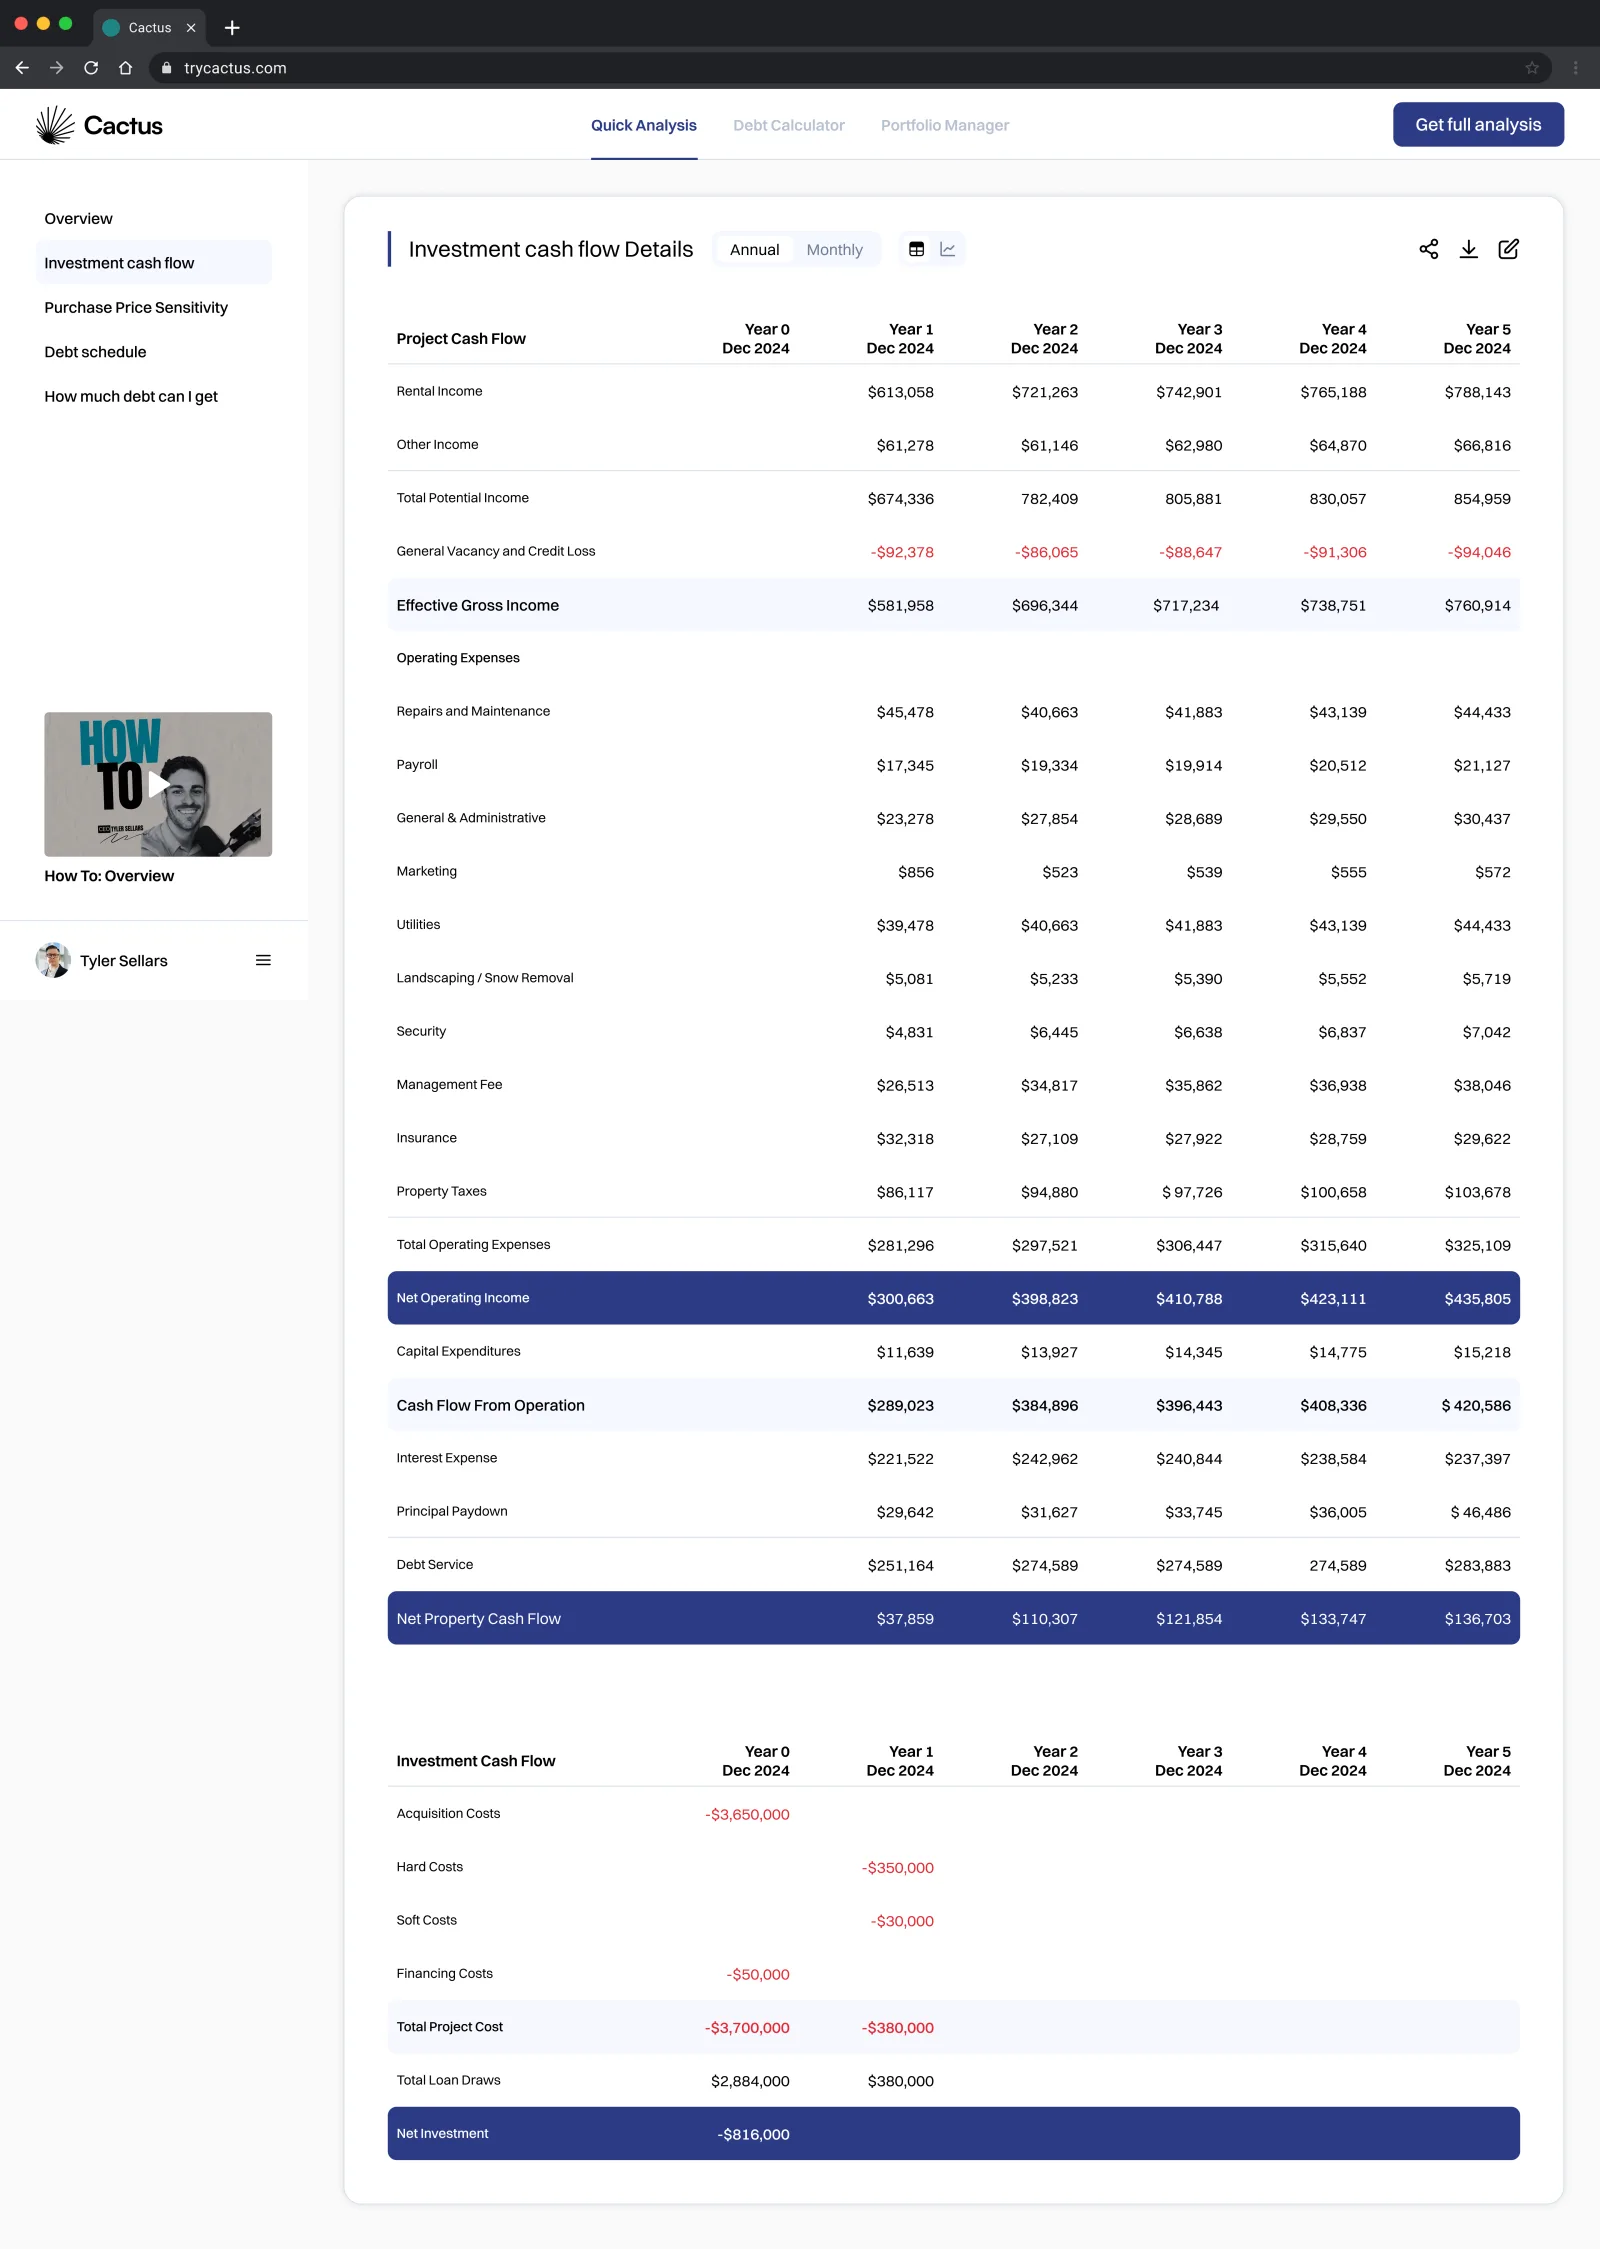Image resolution: width=1600 pixels, height=2249 pixels.
Task: Click Capital Expenditures row label
Action: pyautogui.click(x=458, y=1351)
